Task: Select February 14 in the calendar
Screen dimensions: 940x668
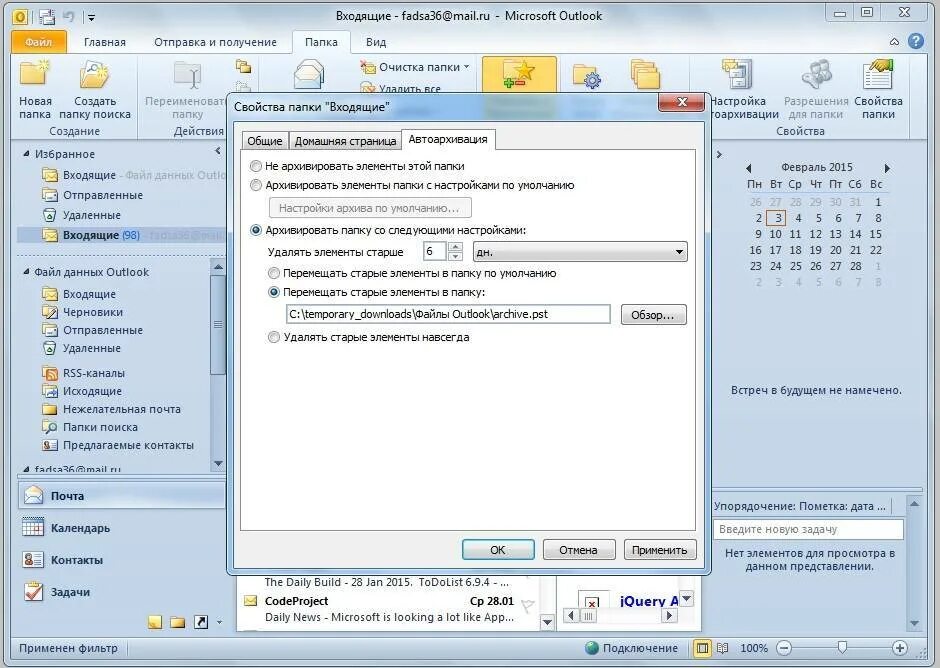Action: coord(855,234)
